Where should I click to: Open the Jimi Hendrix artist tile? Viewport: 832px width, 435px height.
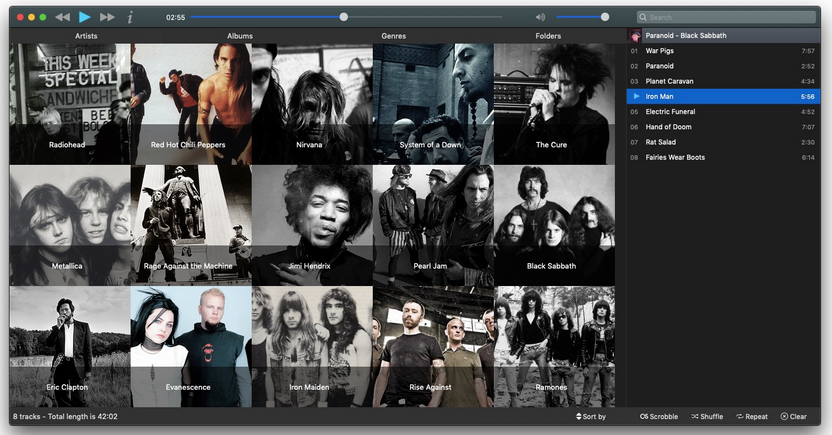(312, 225)
